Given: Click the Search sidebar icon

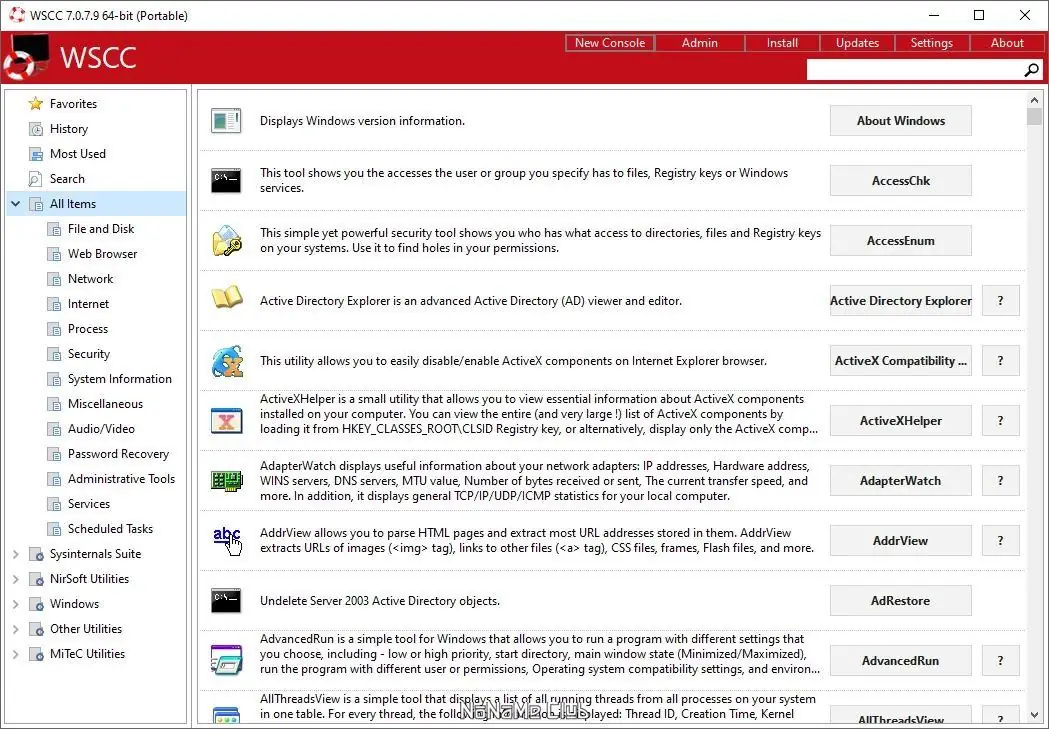Looking at the screenshot, I should point(35,179).
